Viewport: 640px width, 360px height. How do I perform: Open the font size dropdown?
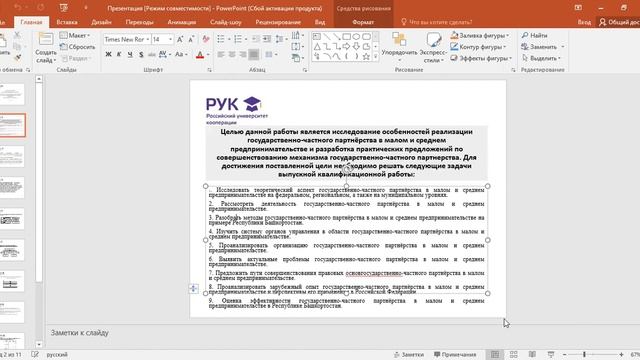pyautogui.click(x=171, y=39)
